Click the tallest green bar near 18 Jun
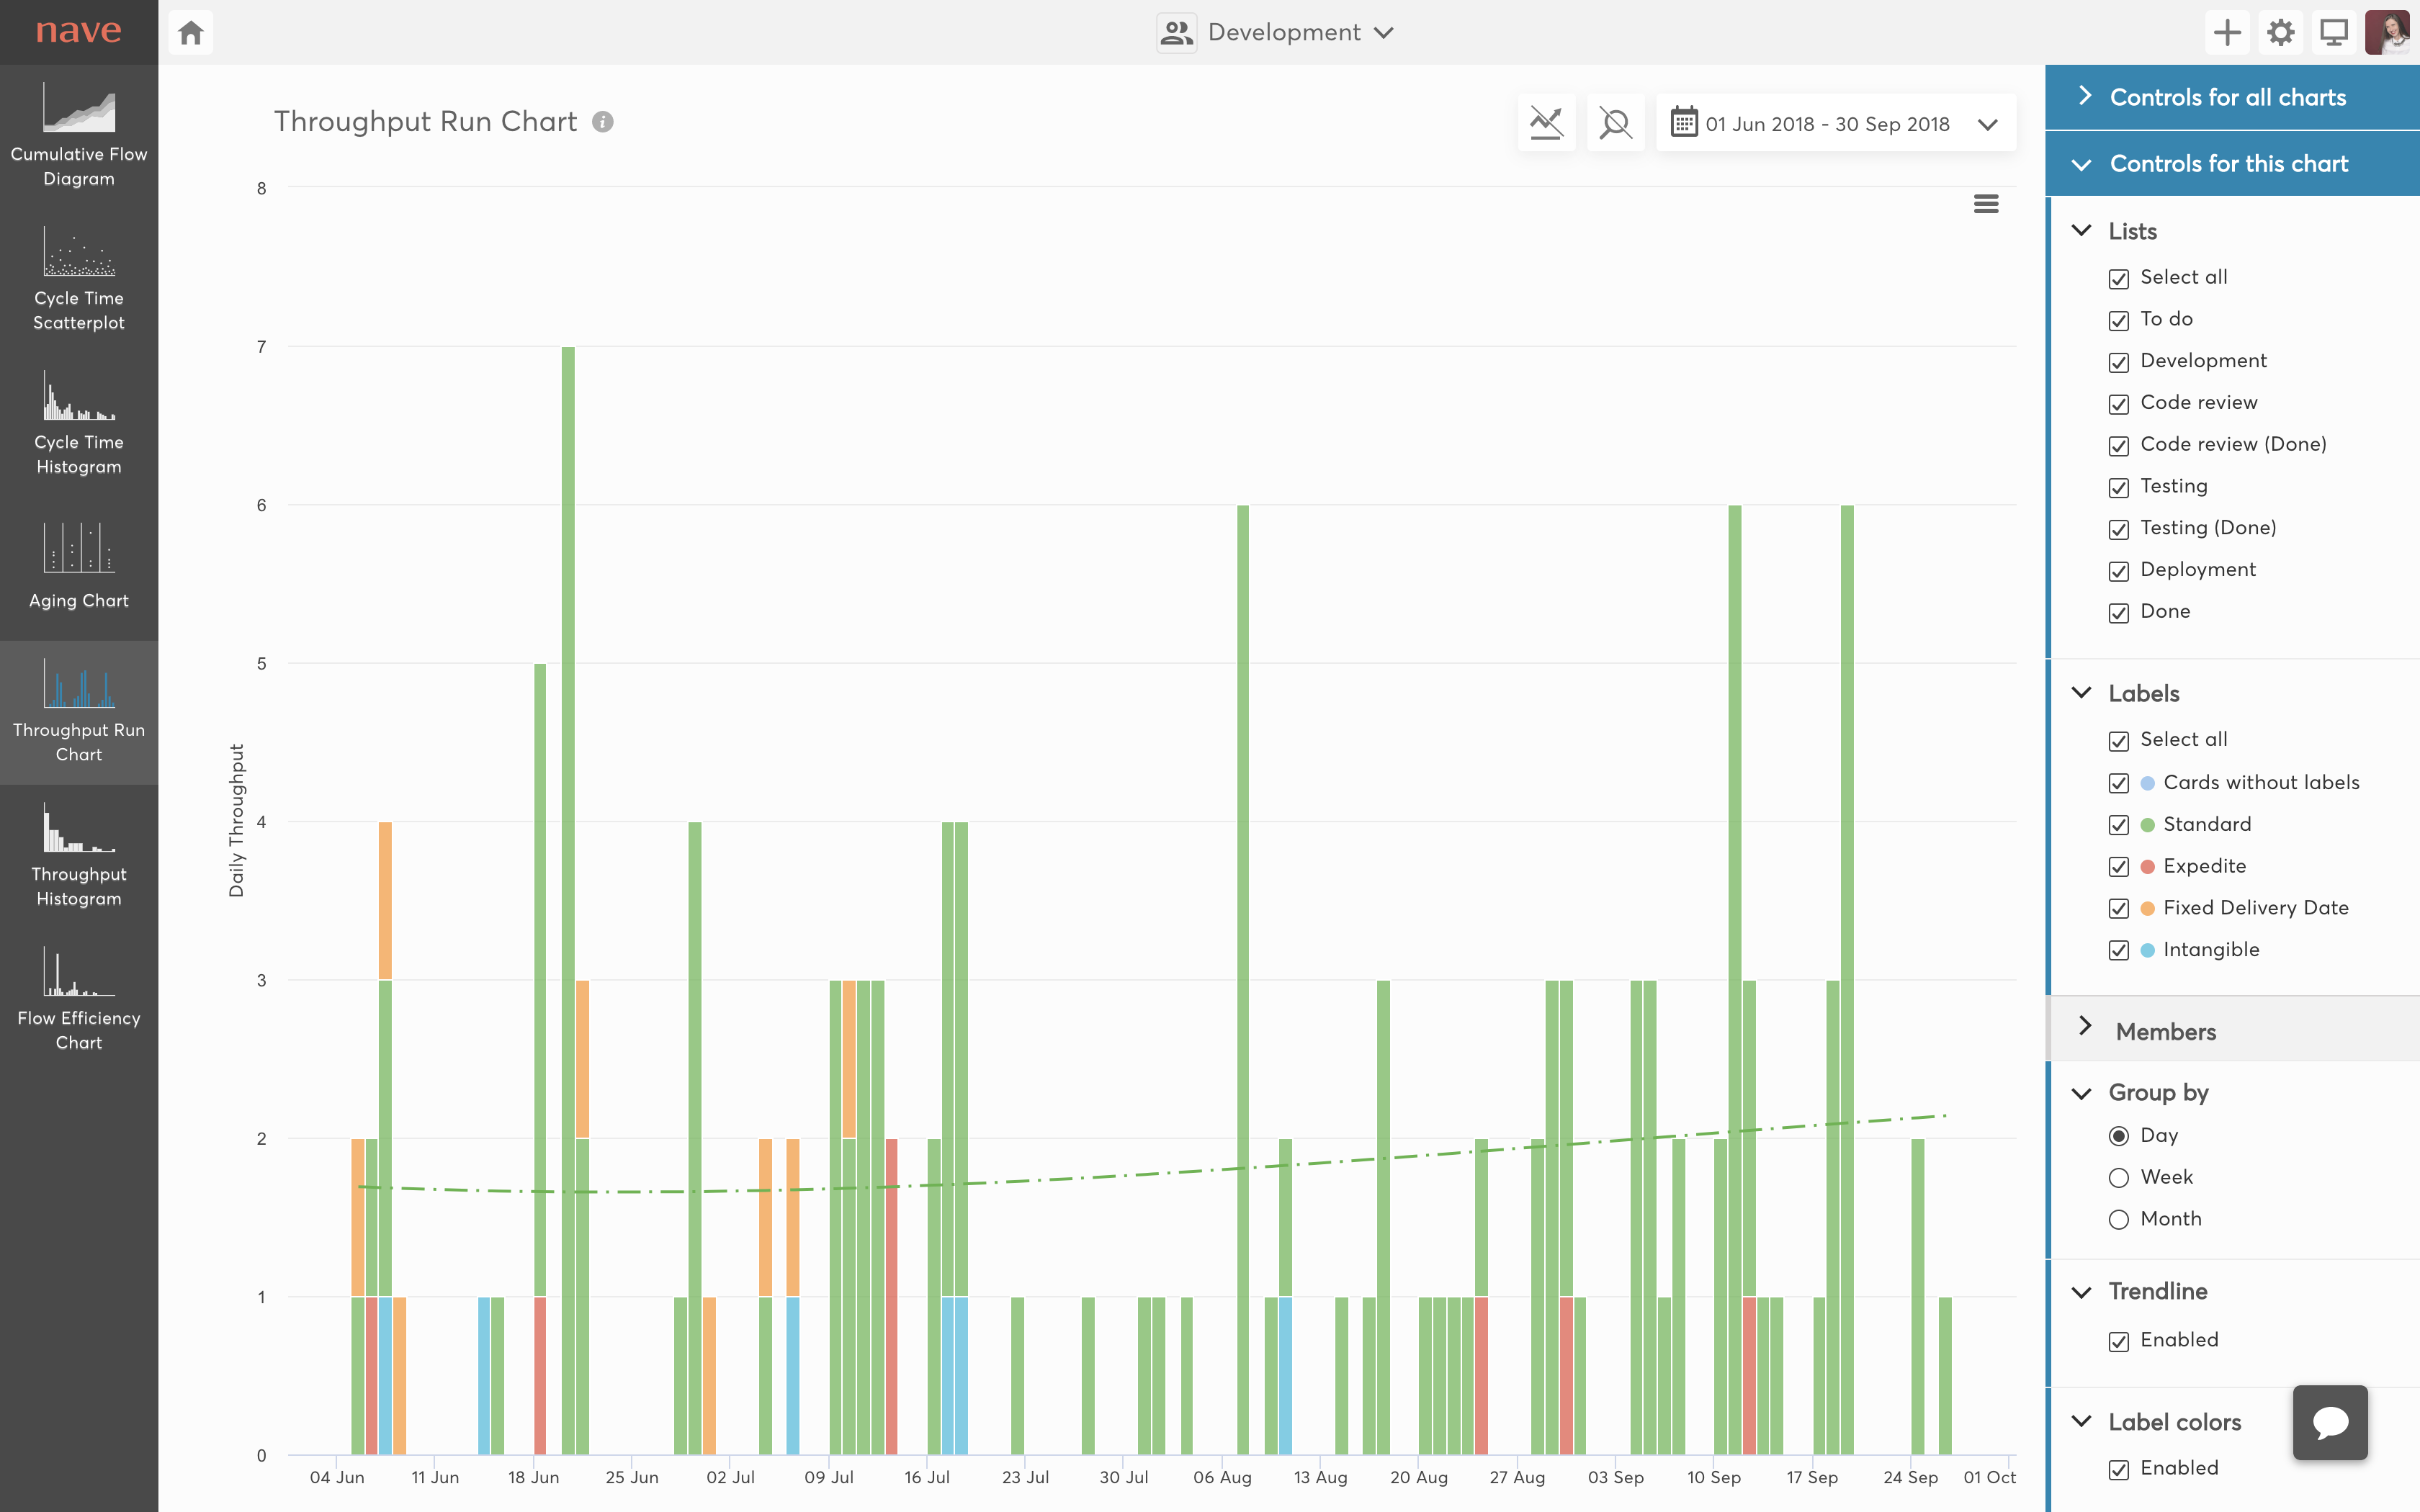This screenshot has height=1512, width=2420. point(568,800)
